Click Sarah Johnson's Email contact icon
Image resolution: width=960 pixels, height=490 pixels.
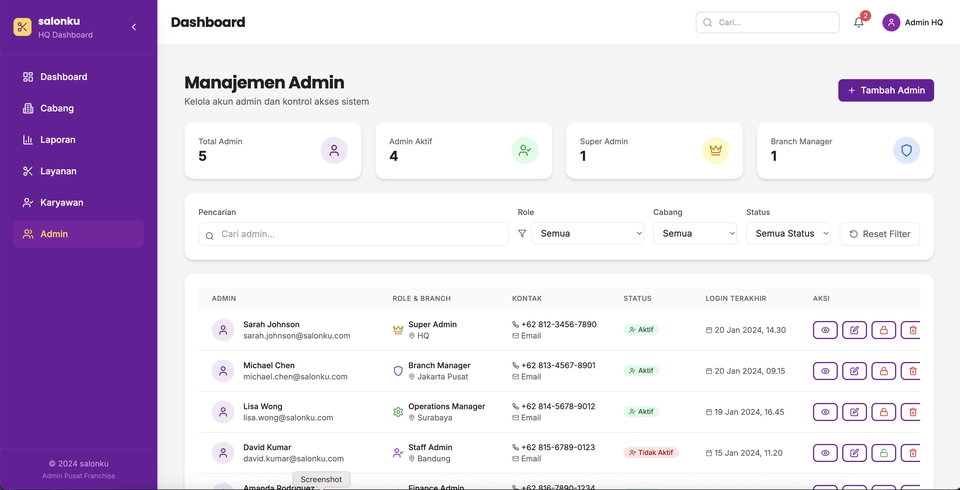516,336
